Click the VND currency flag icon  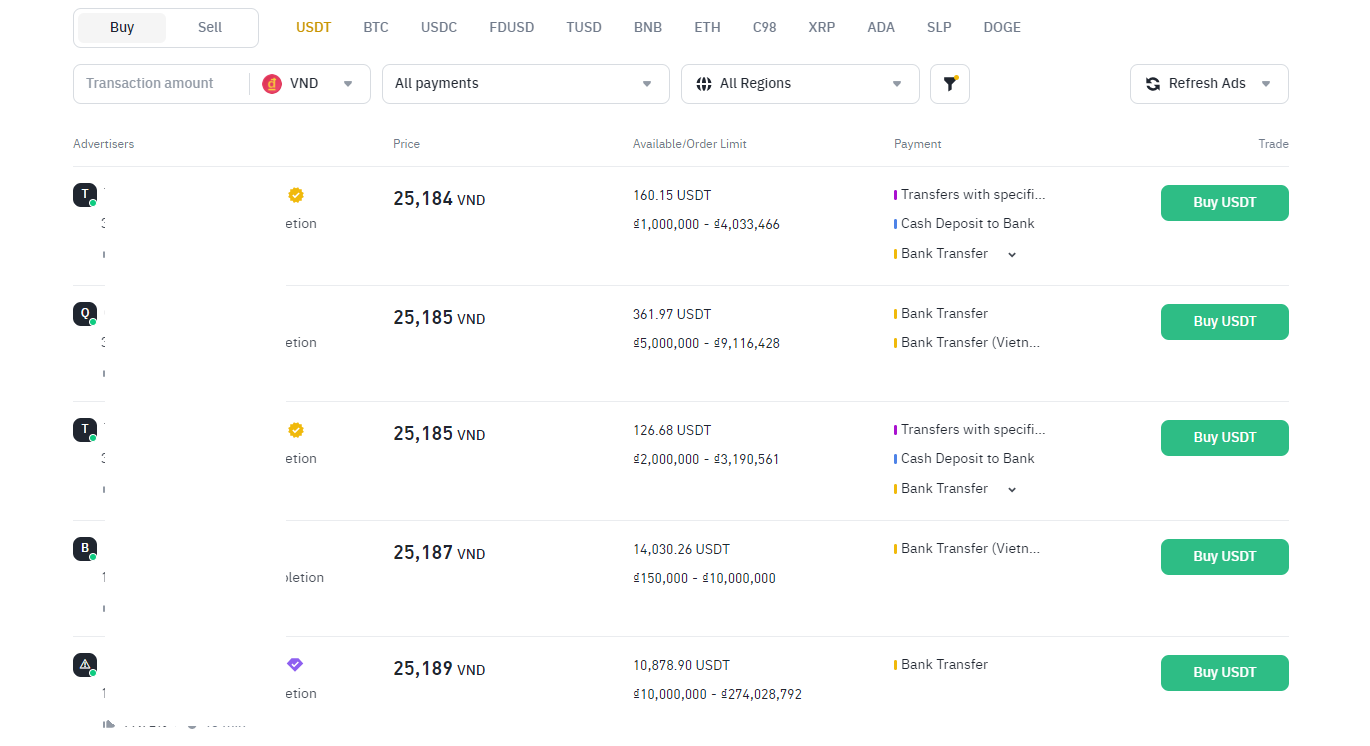click(272, 84)
